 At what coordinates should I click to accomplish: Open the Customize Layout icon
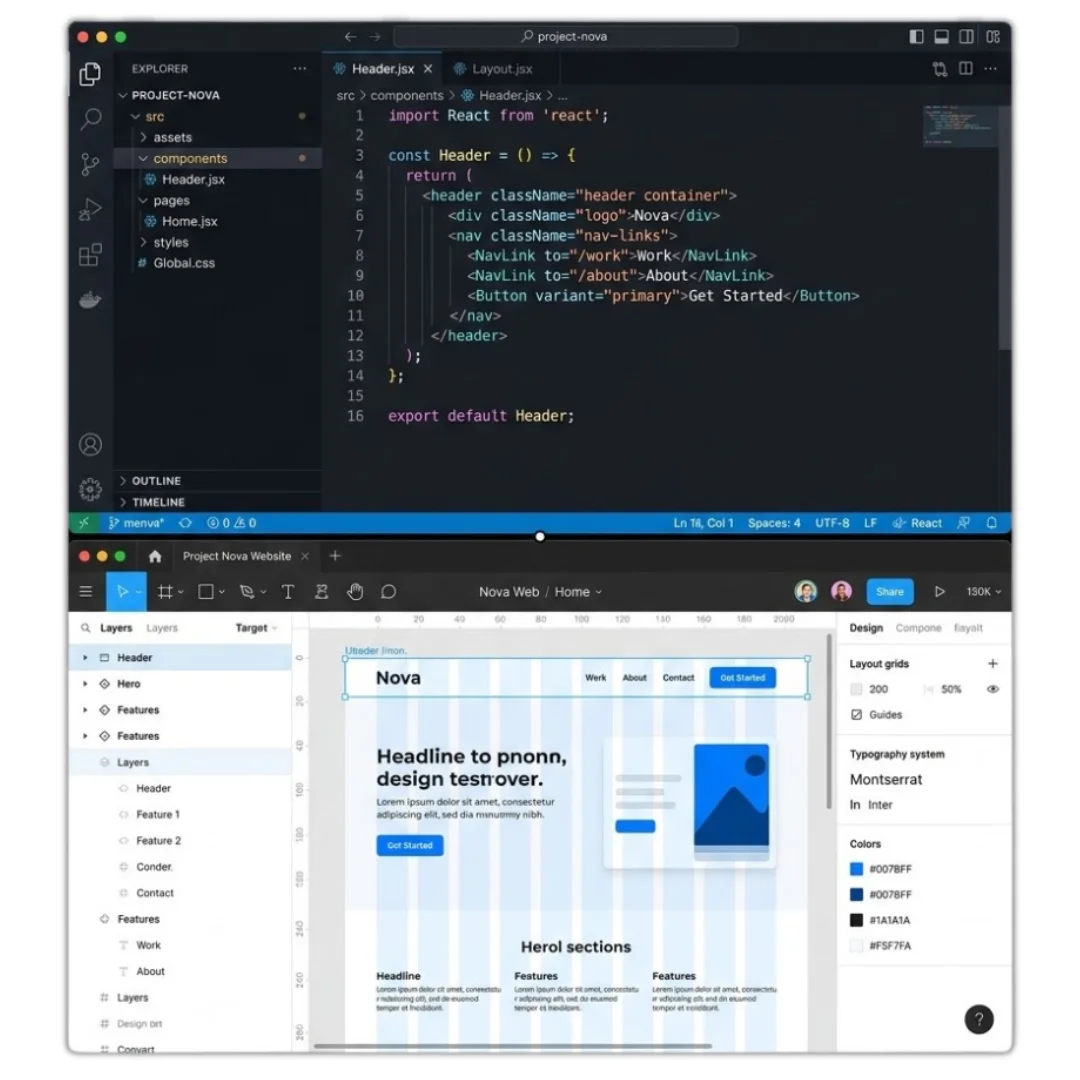993,37
